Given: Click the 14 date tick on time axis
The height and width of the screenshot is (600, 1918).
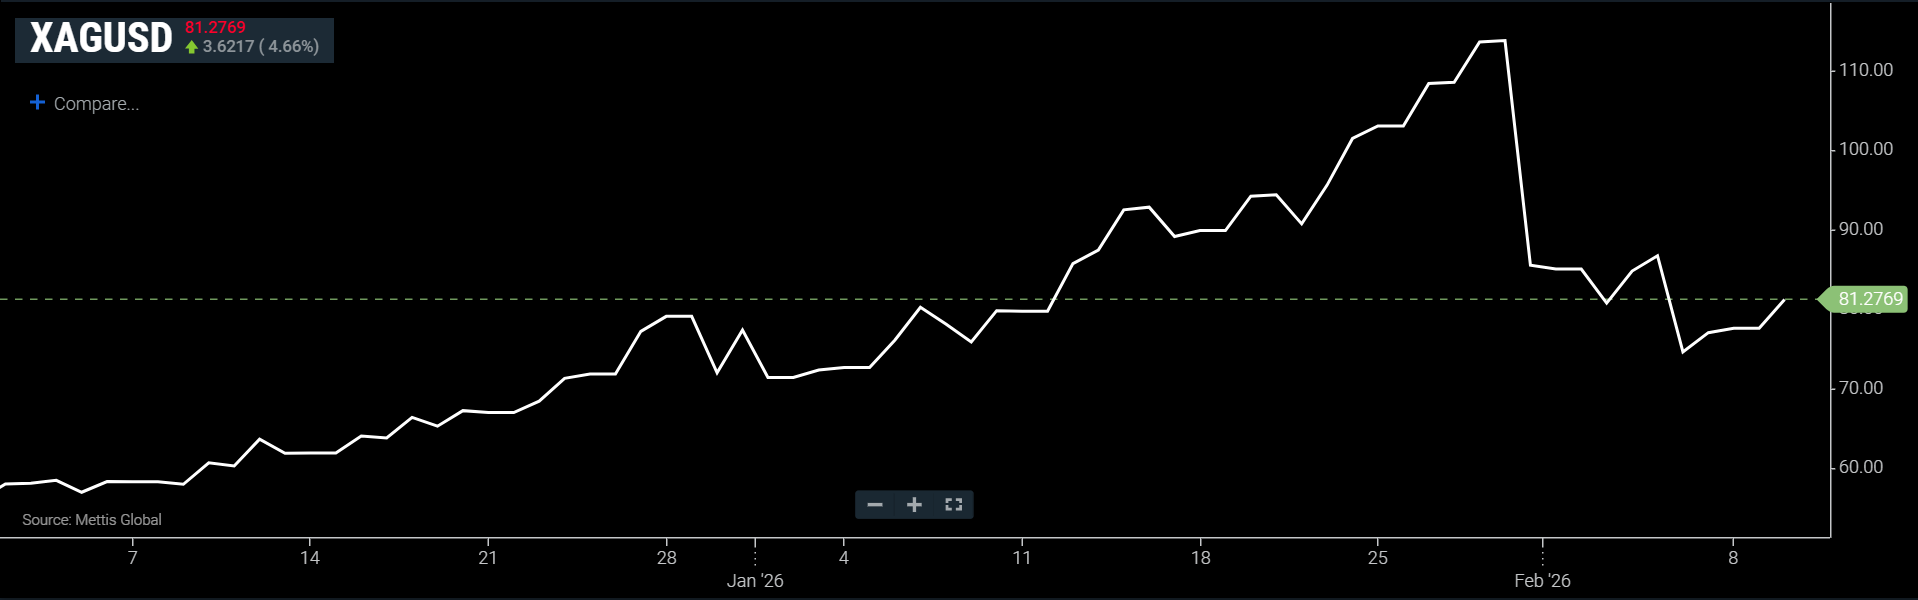Looking at the screenshot, I should 310,558.
